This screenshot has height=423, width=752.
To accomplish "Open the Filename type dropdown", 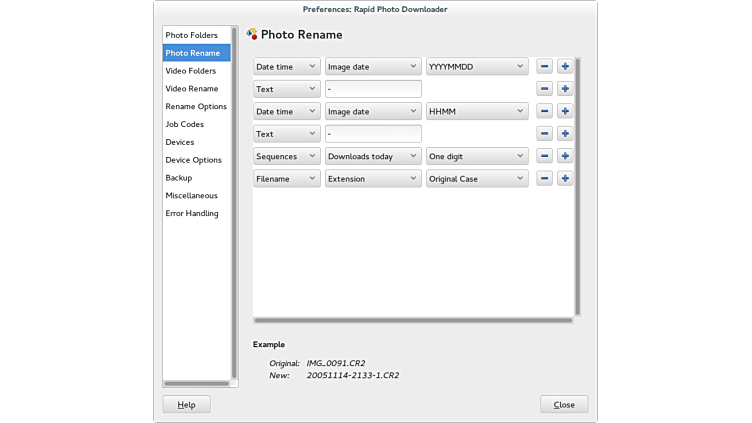I will pyautogui.click(x=286, y=179).
